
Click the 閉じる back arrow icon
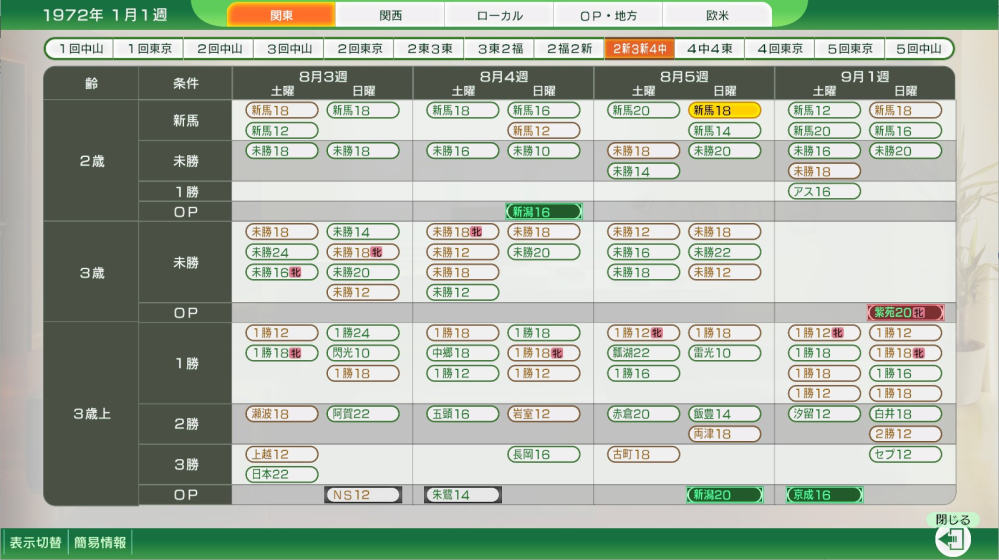953,540
